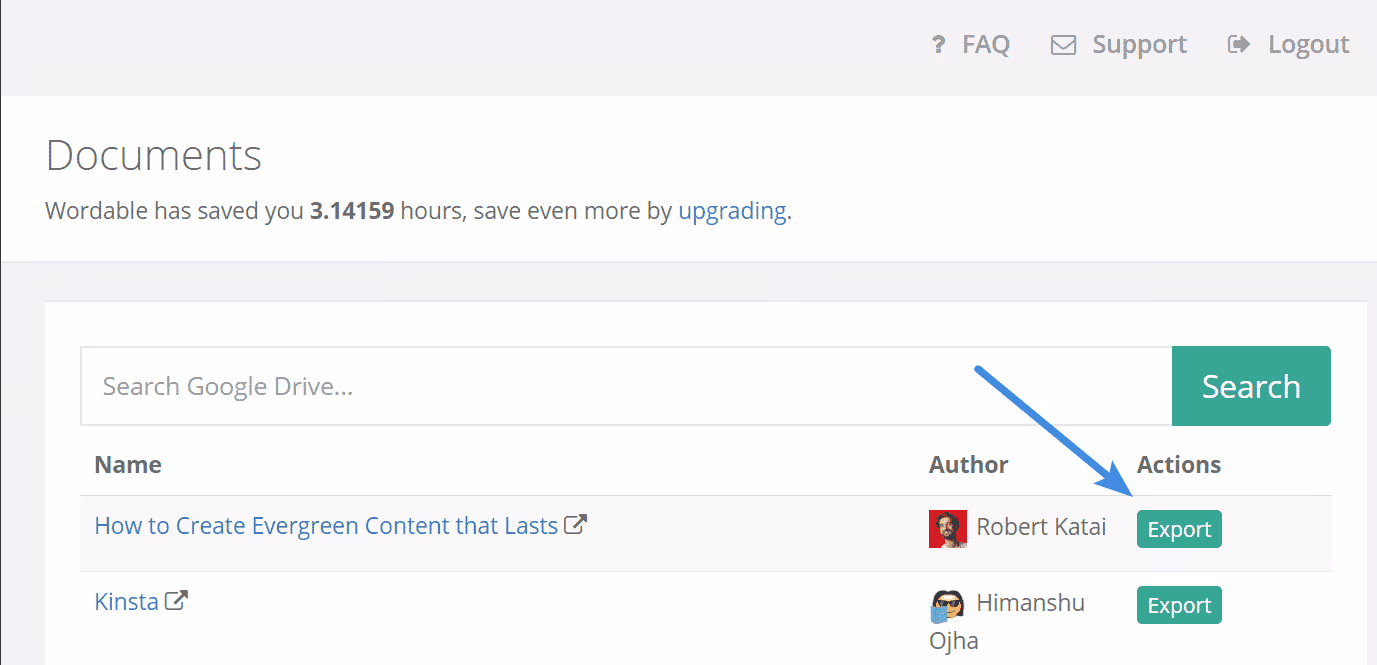Viewport: 1377px width, 665px height.
Task: Select Logout in the top navigation
Action: coord(1308,45)
